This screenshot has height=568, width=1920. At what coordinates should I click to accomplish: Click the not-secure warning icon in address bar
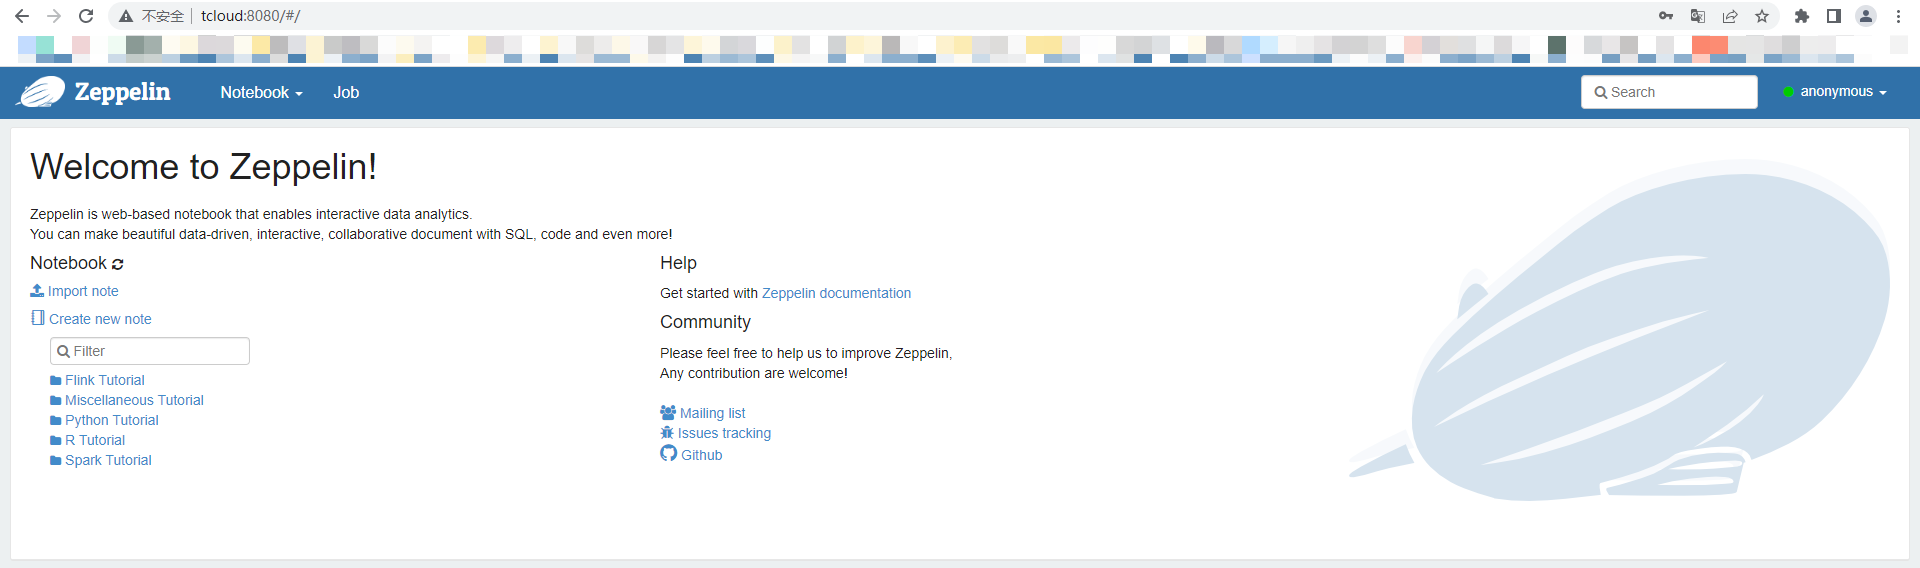point(126,16)
